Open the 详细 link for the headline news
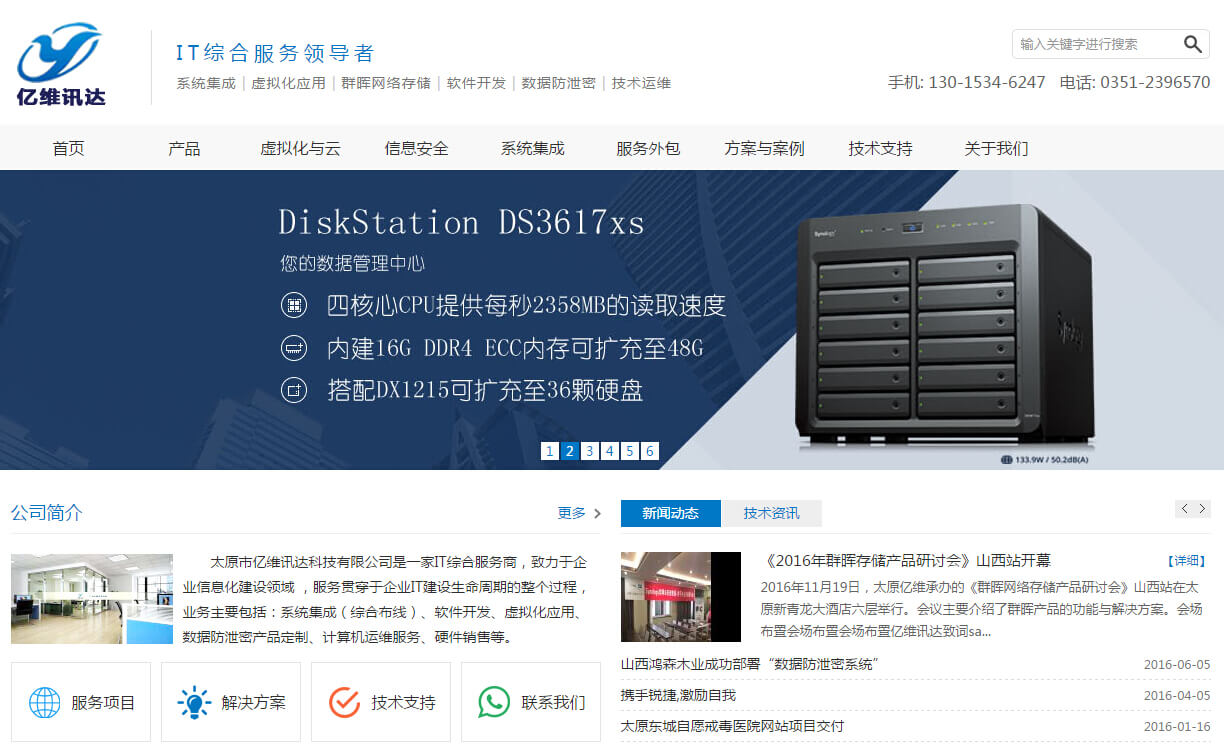The height and width of the screenshot is (755, 1224). (1186, 561)
